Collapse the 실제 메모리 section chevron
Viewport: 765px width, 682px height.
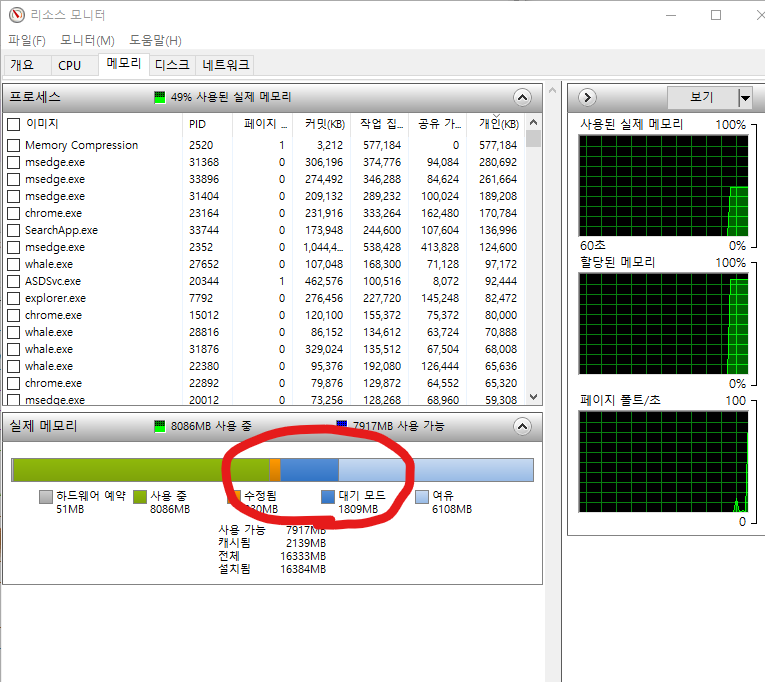click(521, 427)
